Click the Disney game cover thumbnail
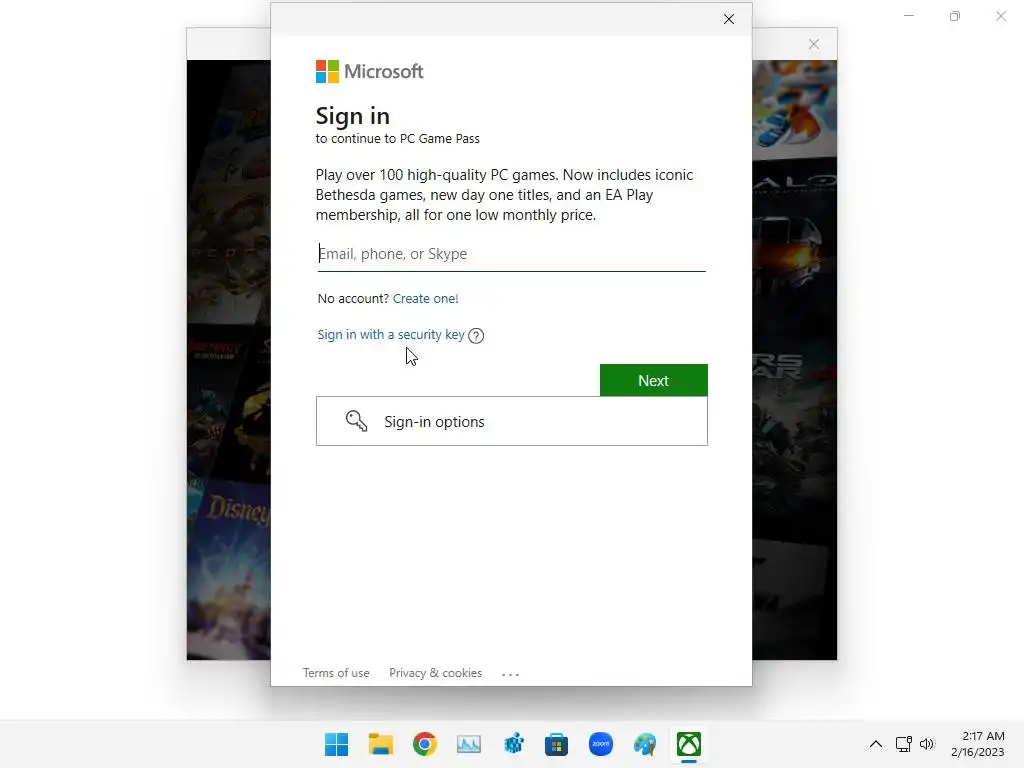 (229, 569)
